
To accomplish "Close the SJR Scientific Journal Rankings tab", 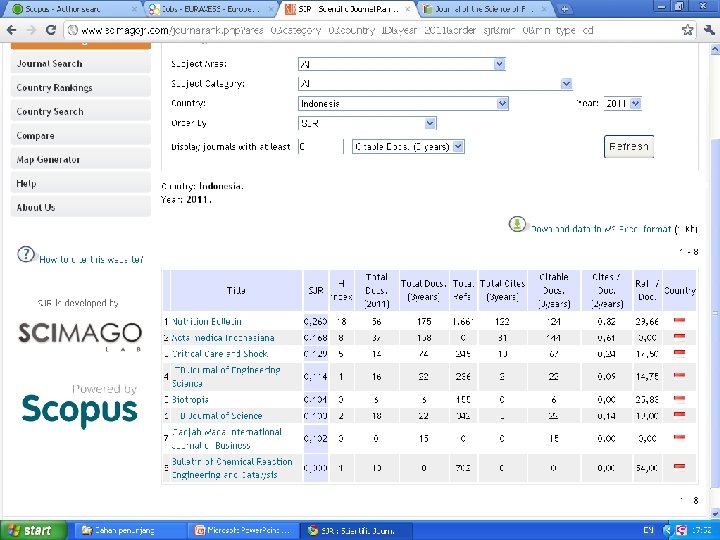I will click(x=407, y=9).
